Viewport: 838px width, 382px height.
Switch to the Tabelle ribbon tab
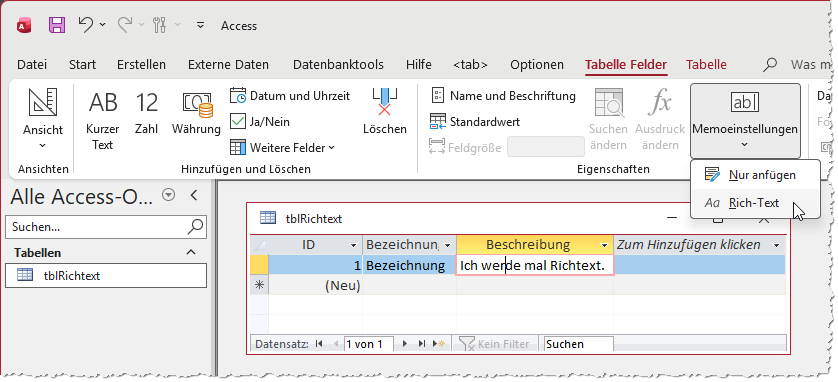click(706, 65)
